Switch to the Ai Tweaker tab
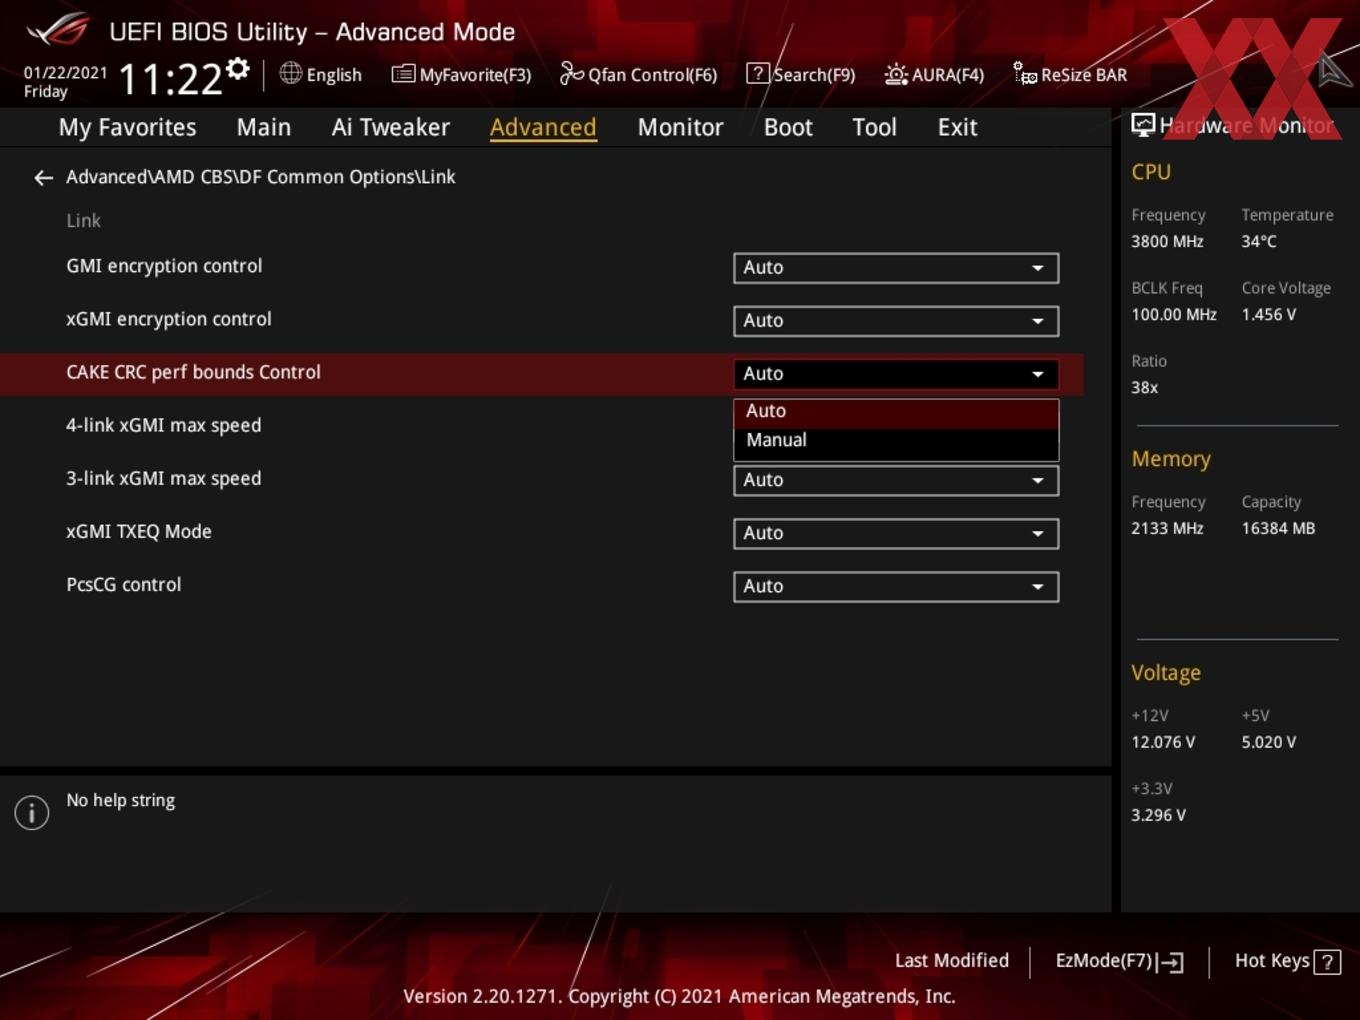1360x1020 pixels. pyautogui.click(x=391, y=128)
